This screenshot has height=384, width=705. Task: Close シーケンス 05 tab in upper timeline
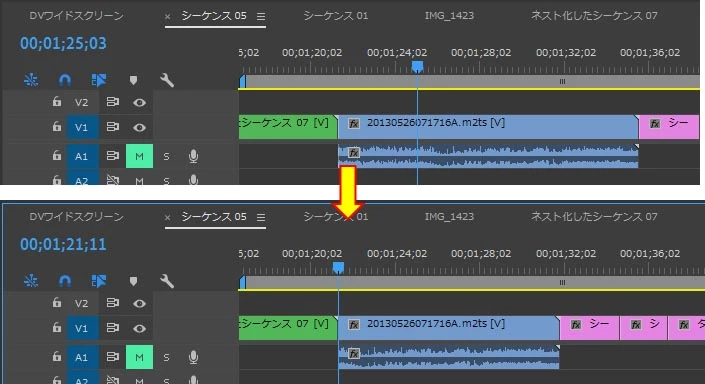(167, 17)
